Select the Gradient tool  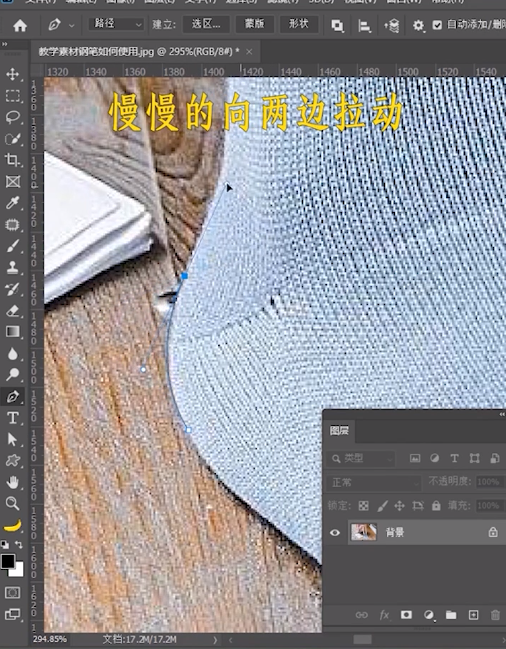12,332
